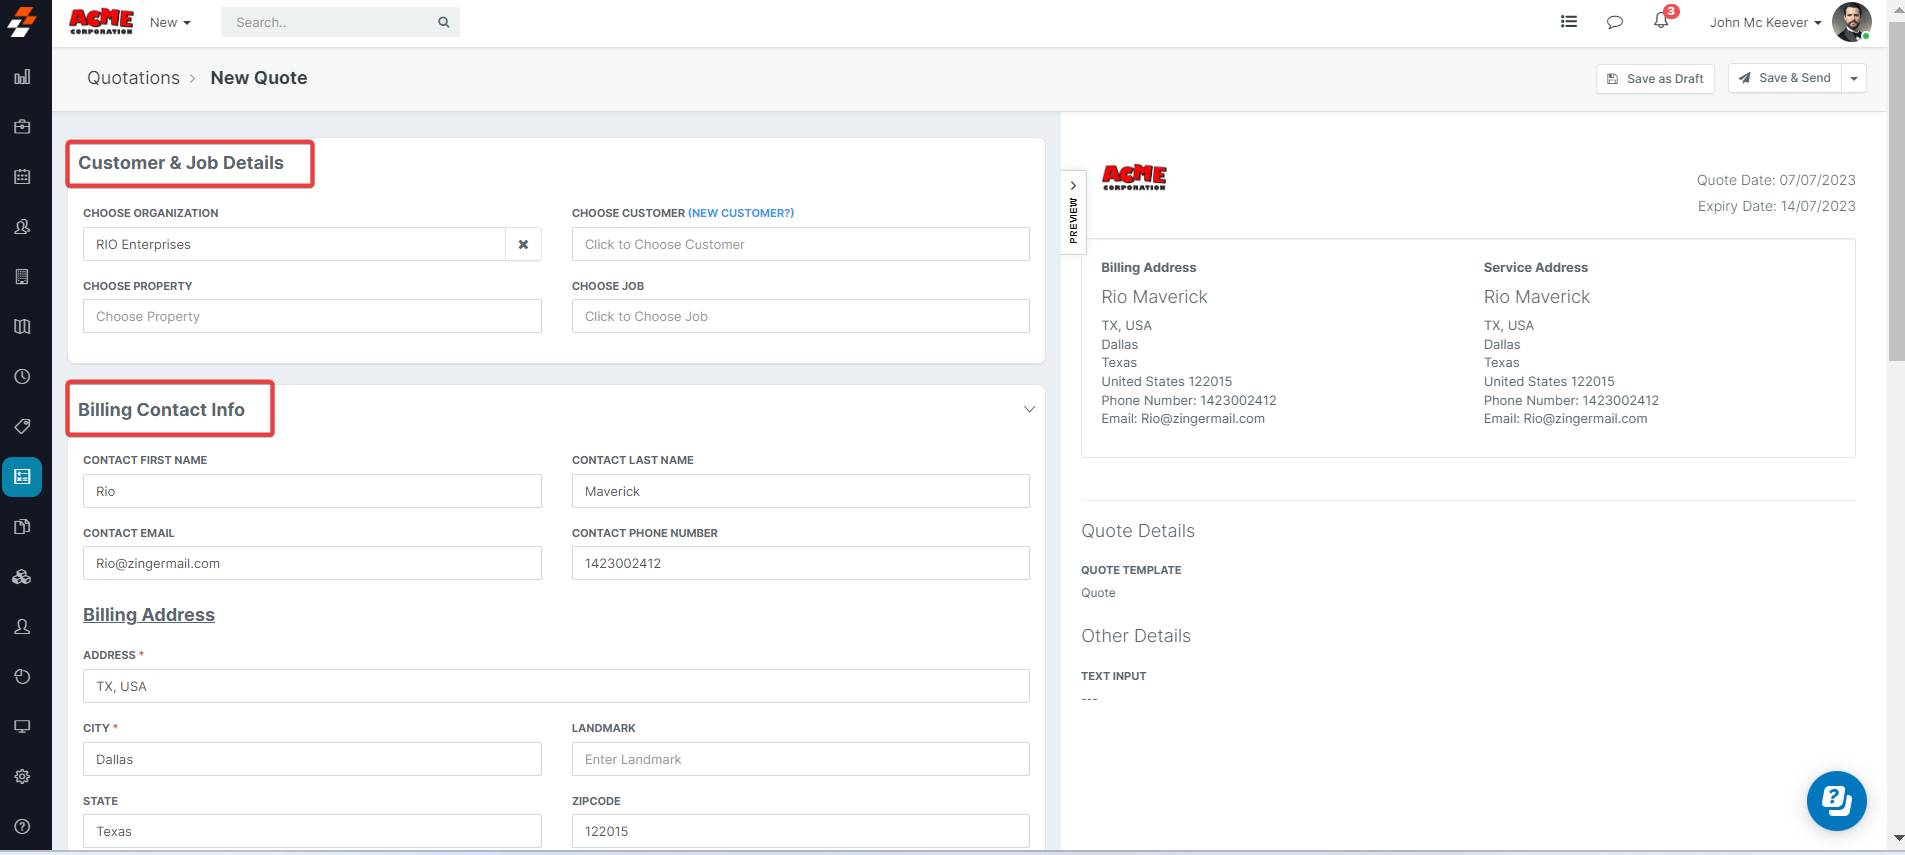Open the settings gear in the sidebar
Viewport: 1905px width, 855px height.
point(22,777)
